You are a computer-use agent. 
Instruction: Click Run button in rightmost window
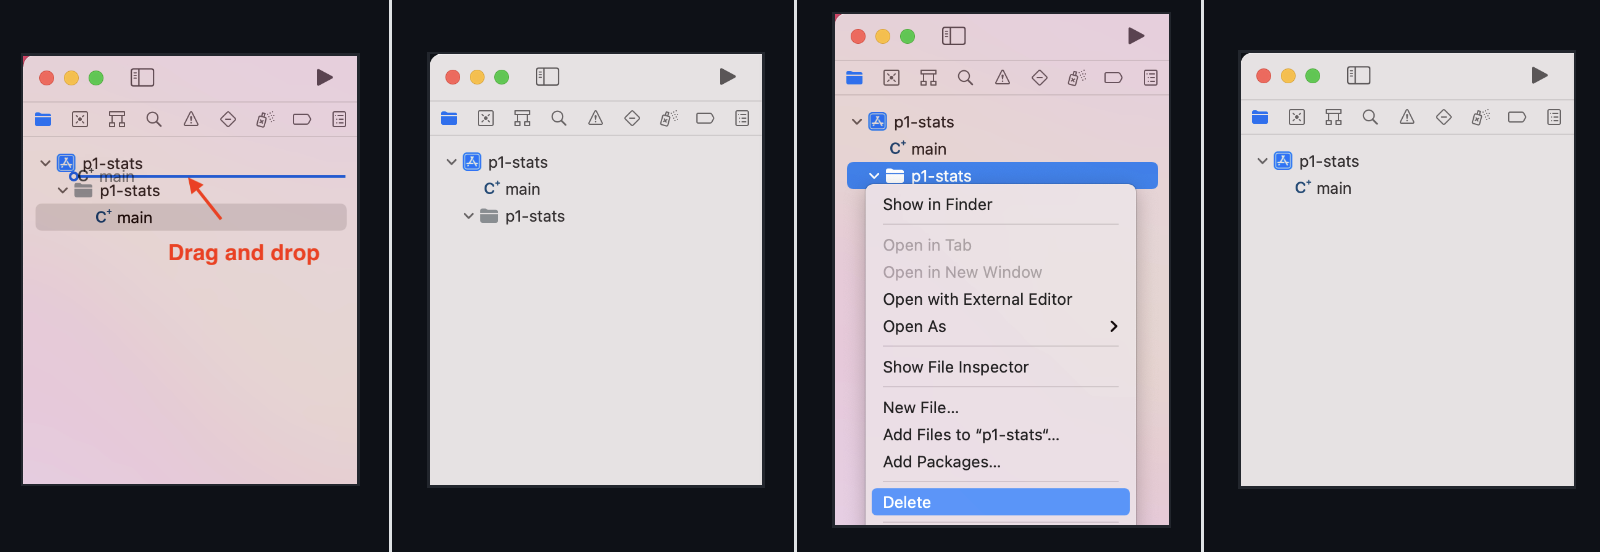(x=1540, y=75)
